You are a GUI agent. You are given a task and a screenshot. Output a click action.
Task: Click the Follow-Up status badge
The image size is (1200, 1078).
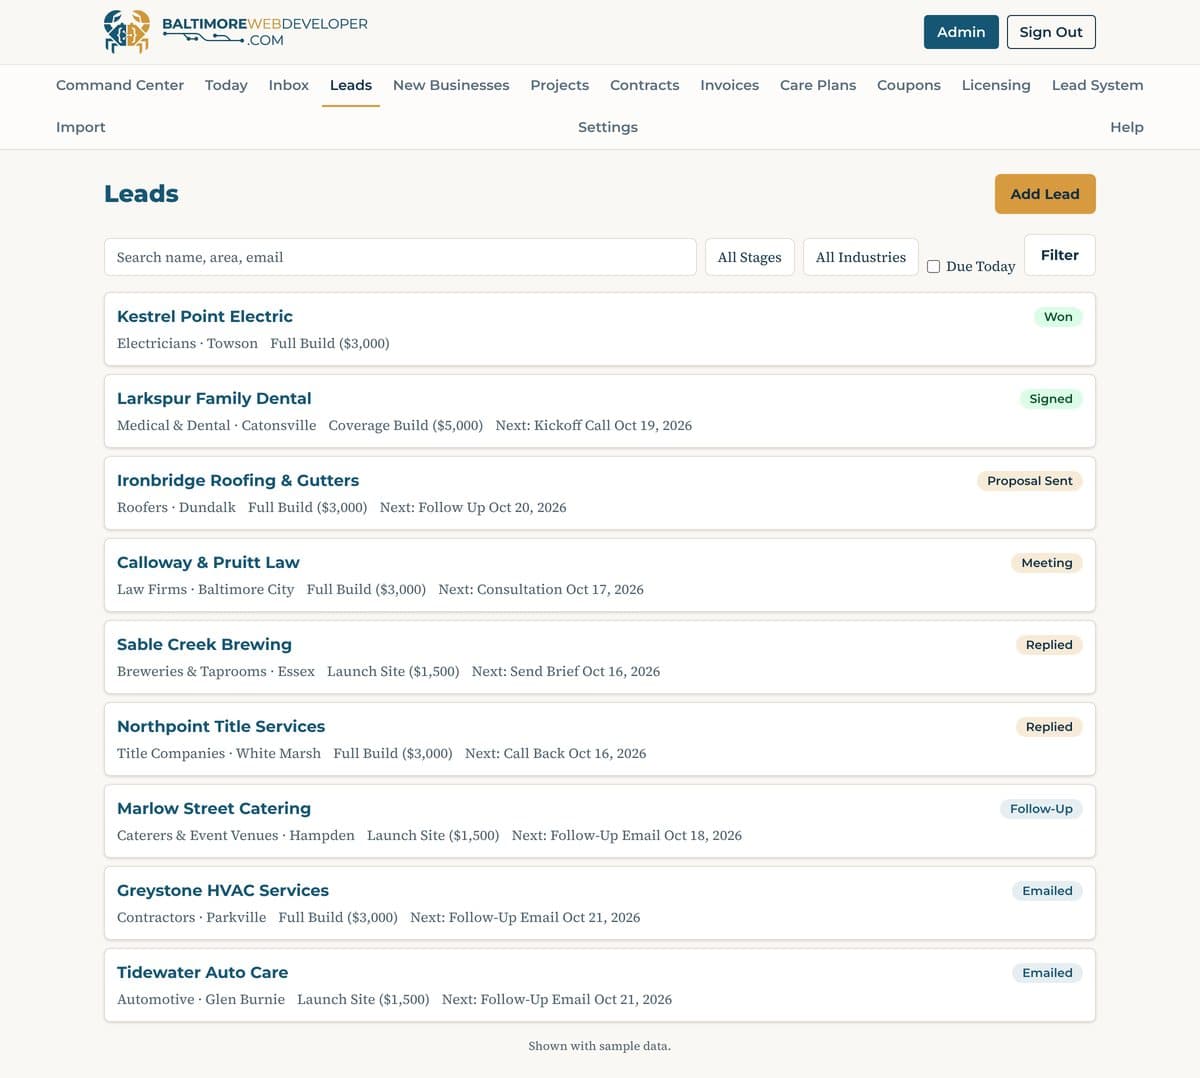coord(1041,809)
